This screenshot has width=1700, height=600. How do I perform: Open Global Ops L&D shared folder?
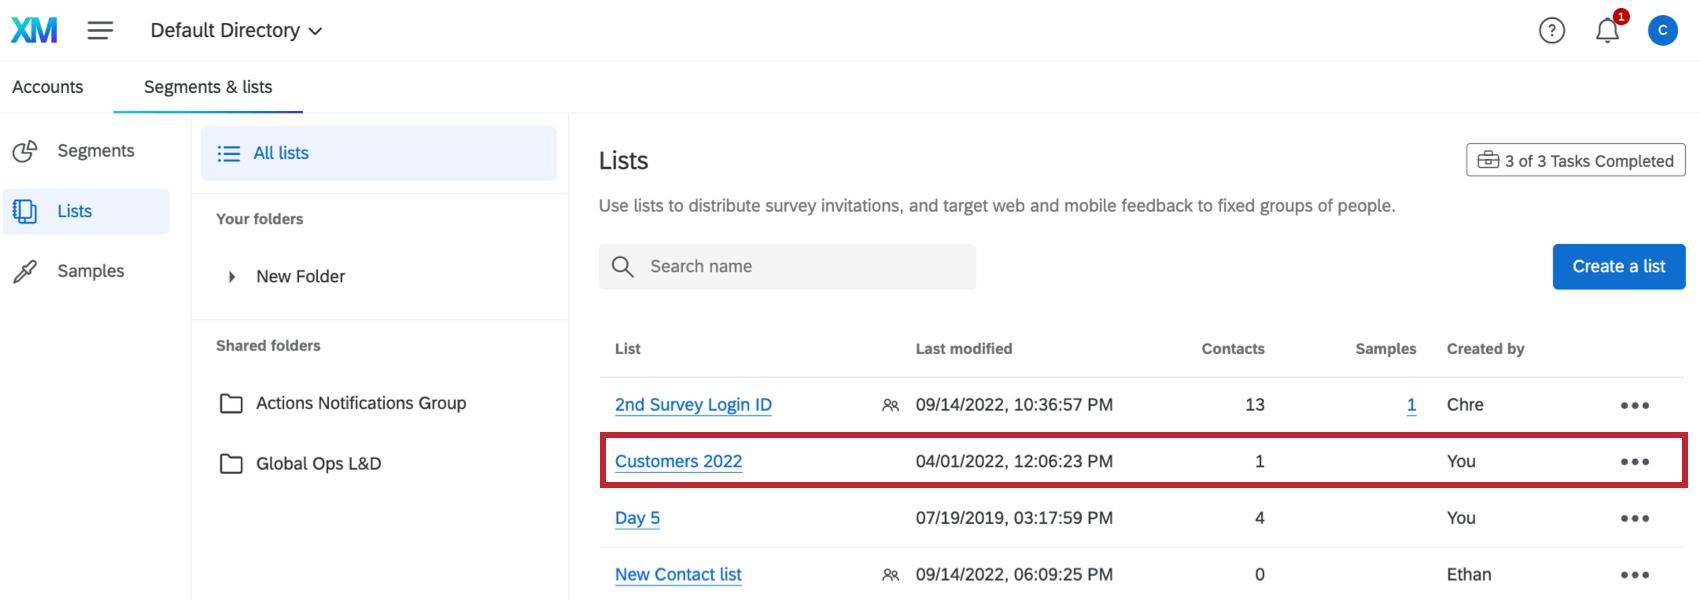tap(318, 464)
